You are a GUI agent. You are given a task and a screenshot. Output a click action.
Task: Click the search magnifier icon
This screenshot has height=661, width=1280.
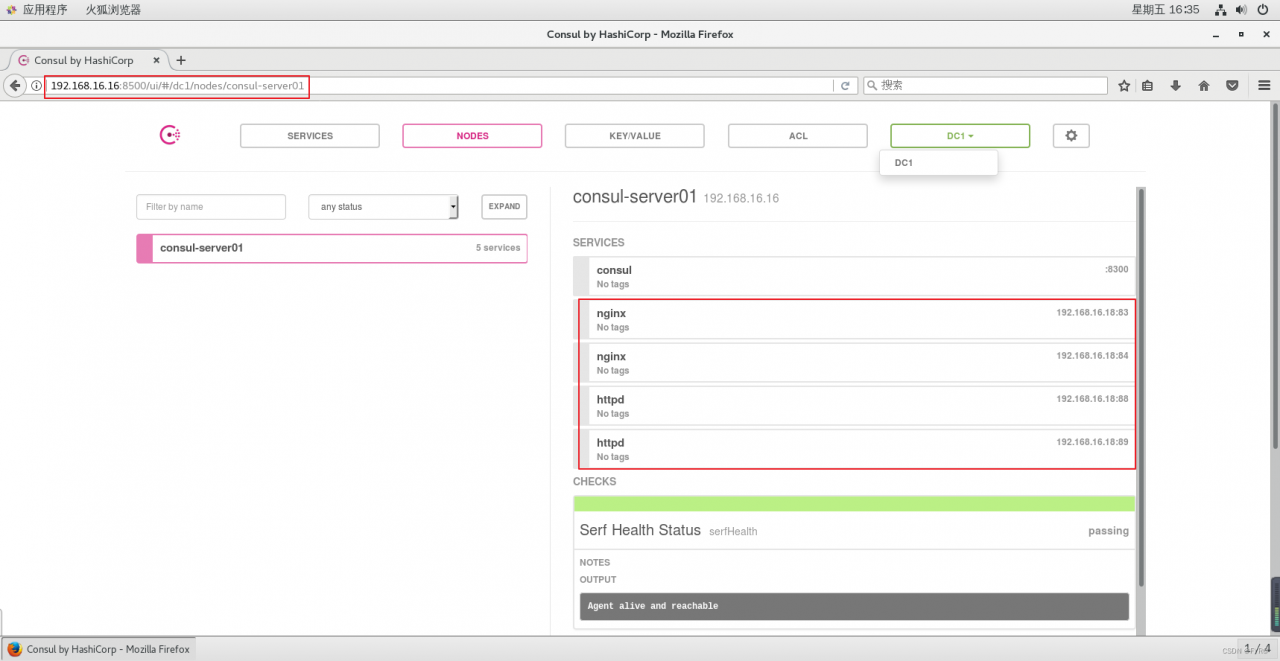[872, 86]
